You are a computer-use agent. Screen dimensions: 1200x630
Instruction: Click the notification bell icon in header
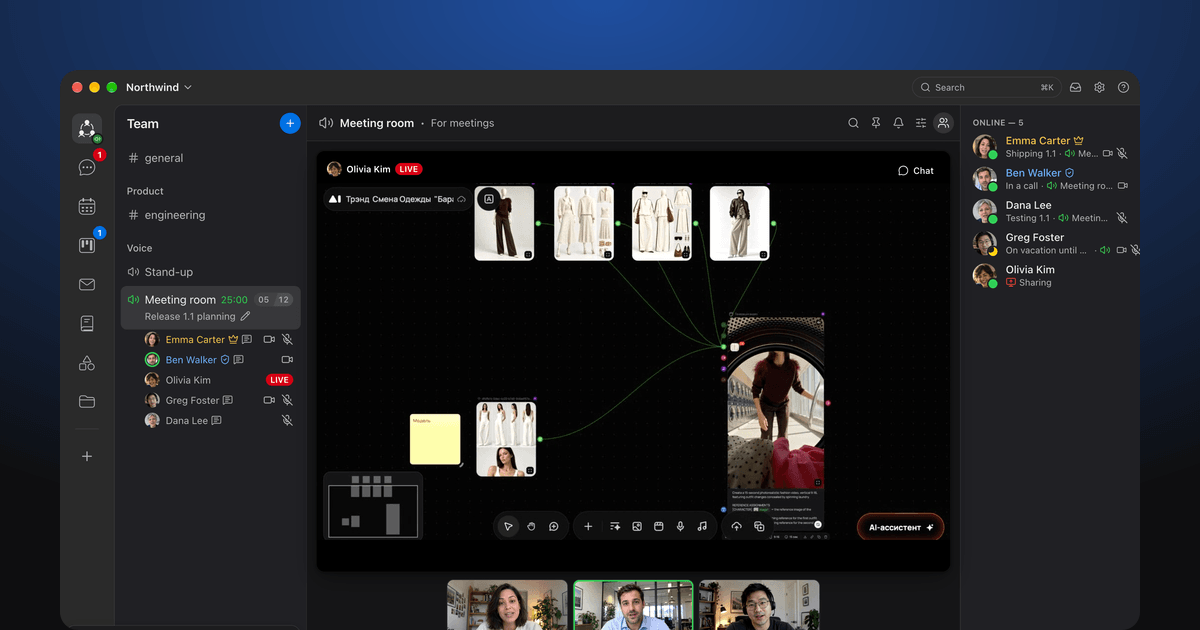click(898, 123)
